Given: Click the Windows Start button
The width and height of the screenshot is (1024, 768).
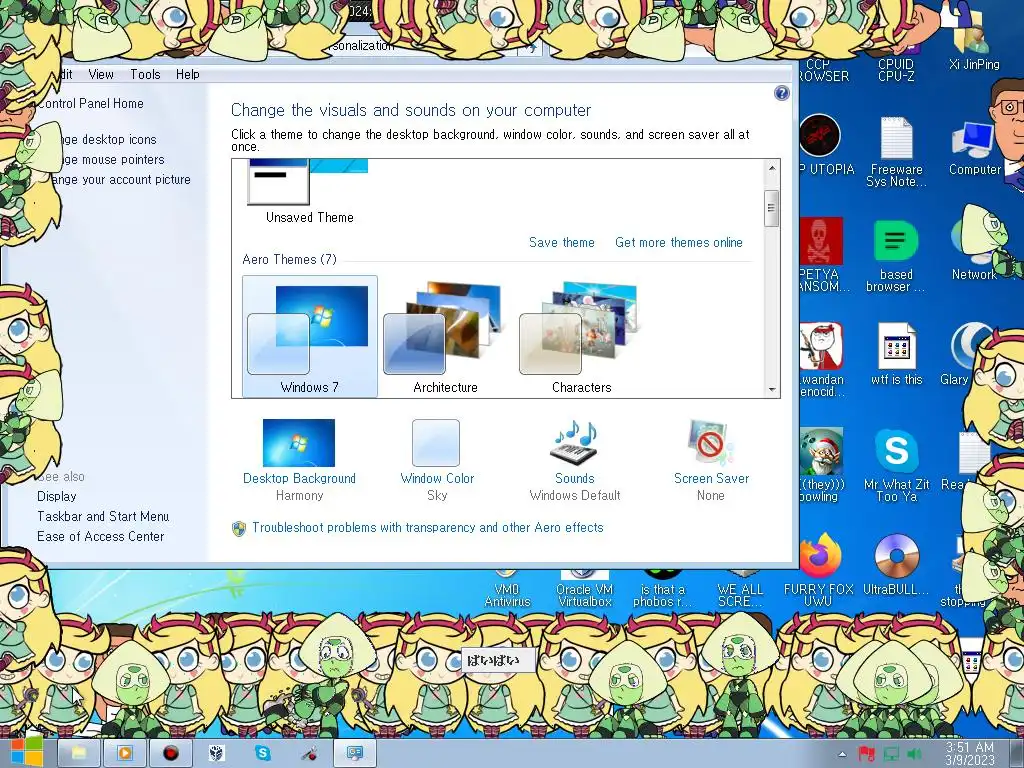Looking at the screenshot, I should pyautogui.click(x=26, y=752).
